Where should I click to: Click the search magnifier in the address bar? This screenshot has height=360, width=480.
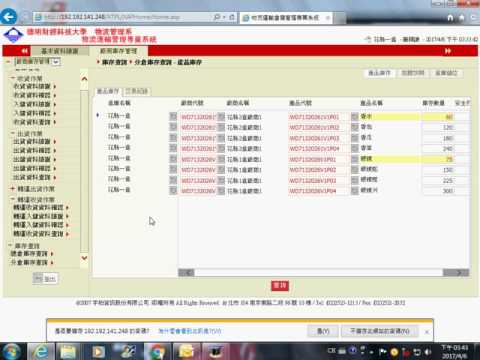tap(217, 17)
